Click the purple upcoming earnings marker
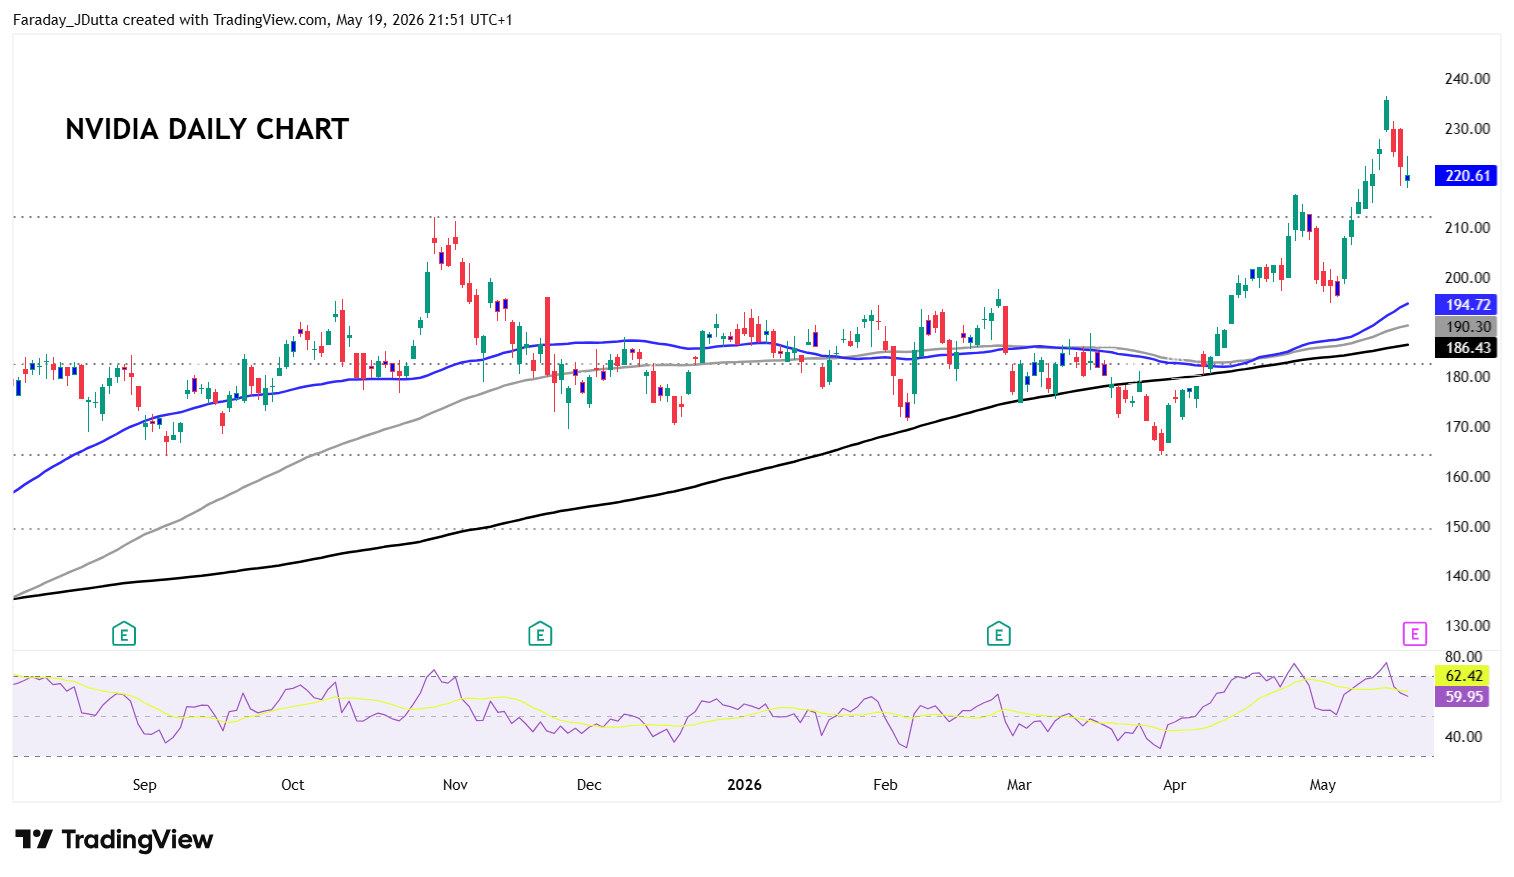1514x877 pixels. 1414,634
